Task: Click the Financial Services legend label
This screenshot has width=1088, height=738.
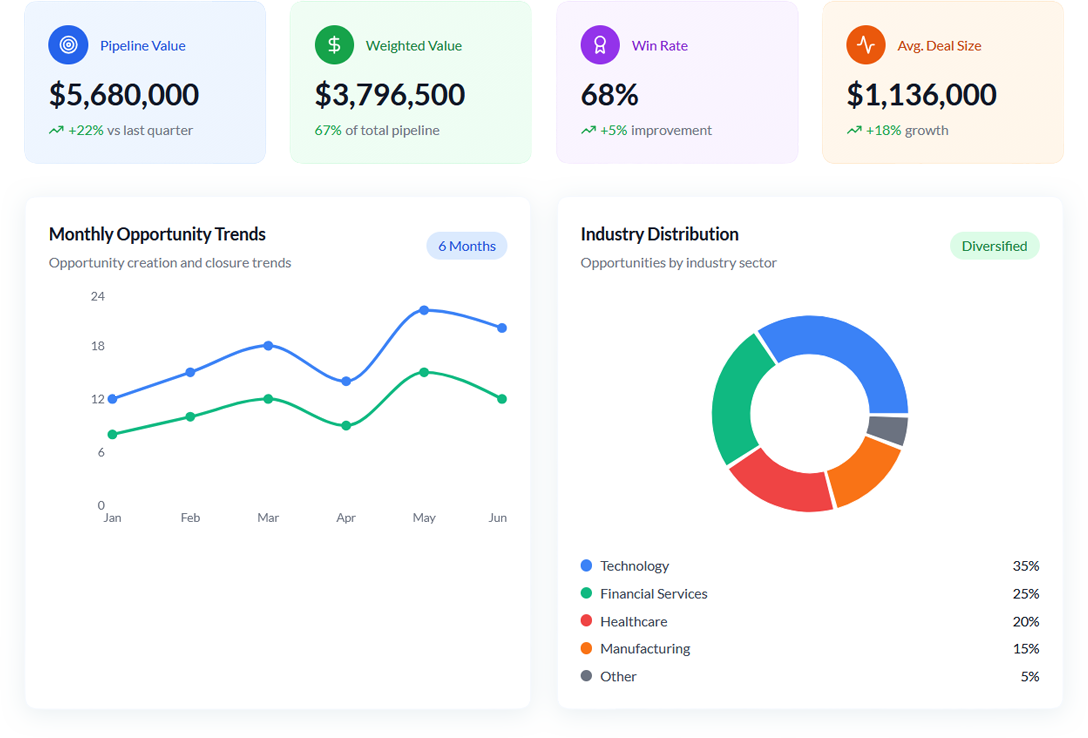Action: point(654,594)
